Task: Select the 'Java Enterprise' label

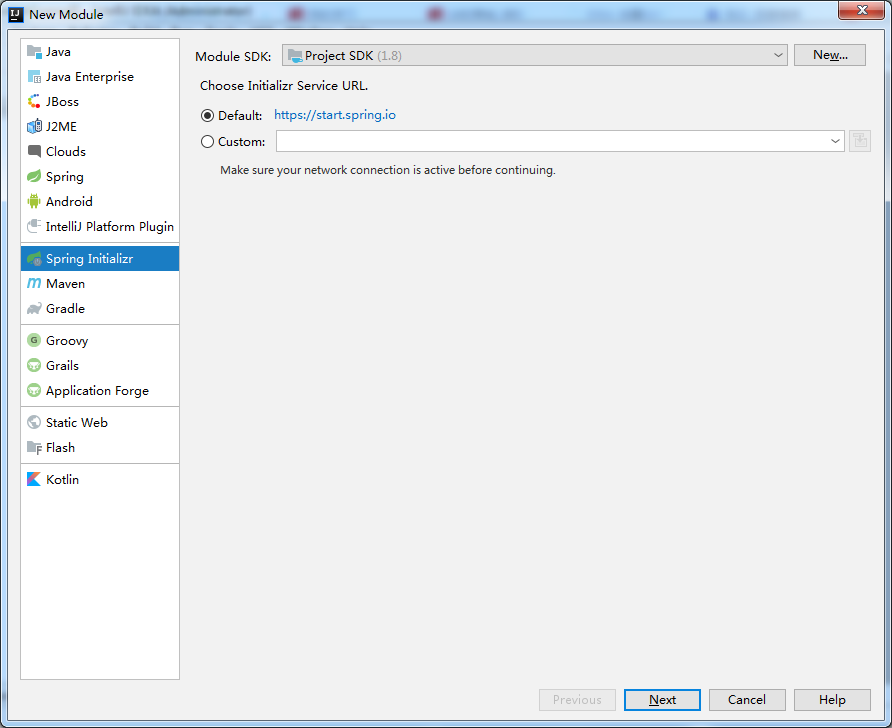Action: point(90,77)
